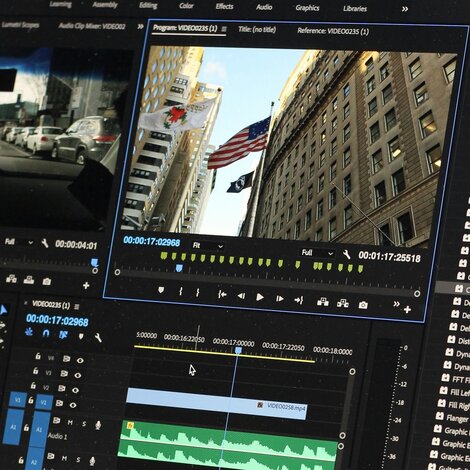The height and width of the screenshot is (470, 470).
Task: Open the Libraries workspace
Action: [355, 9]
